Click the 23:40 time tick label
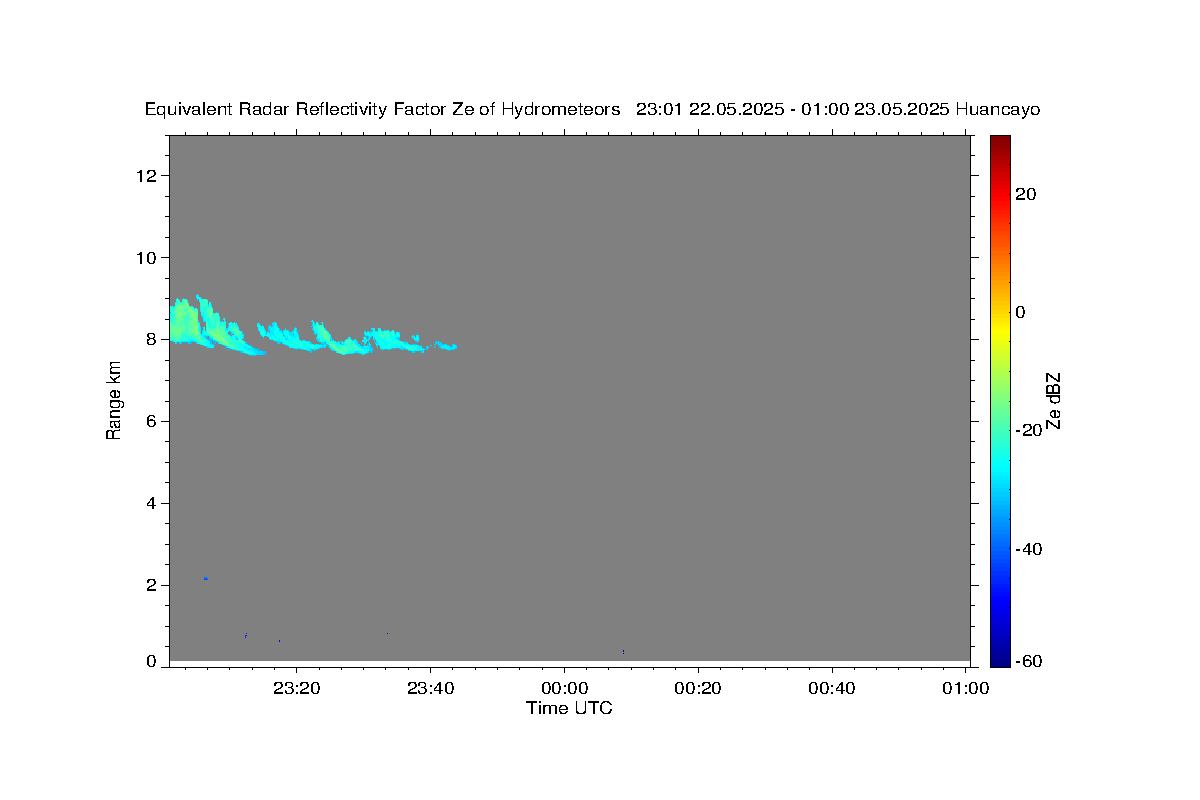 431,688
